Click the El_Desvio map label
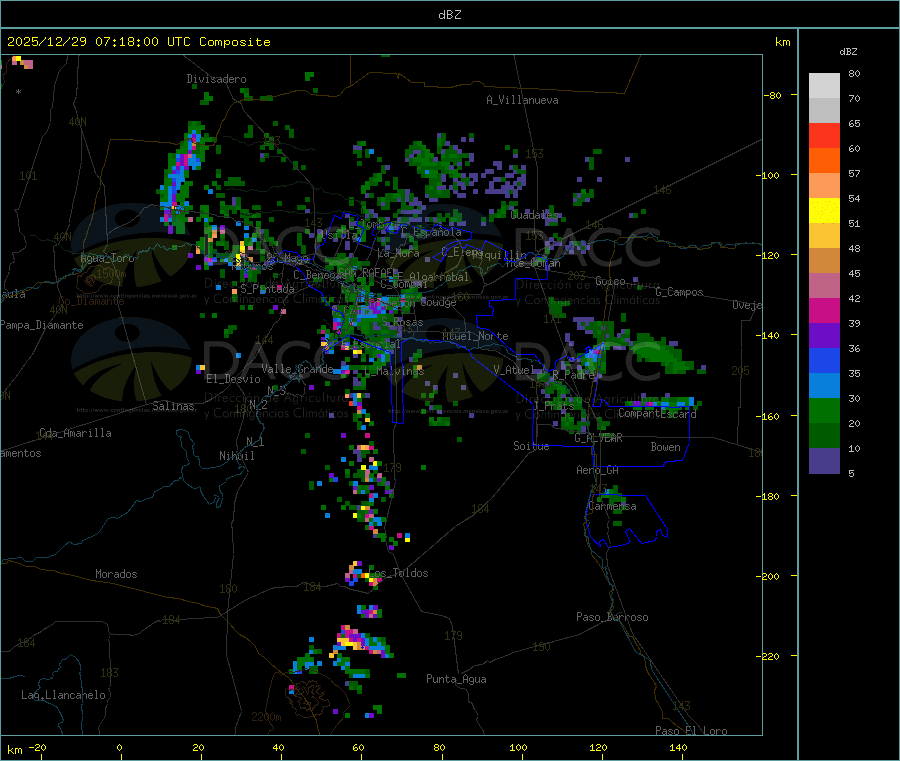 pyautogui.click(x=234, y=379)
